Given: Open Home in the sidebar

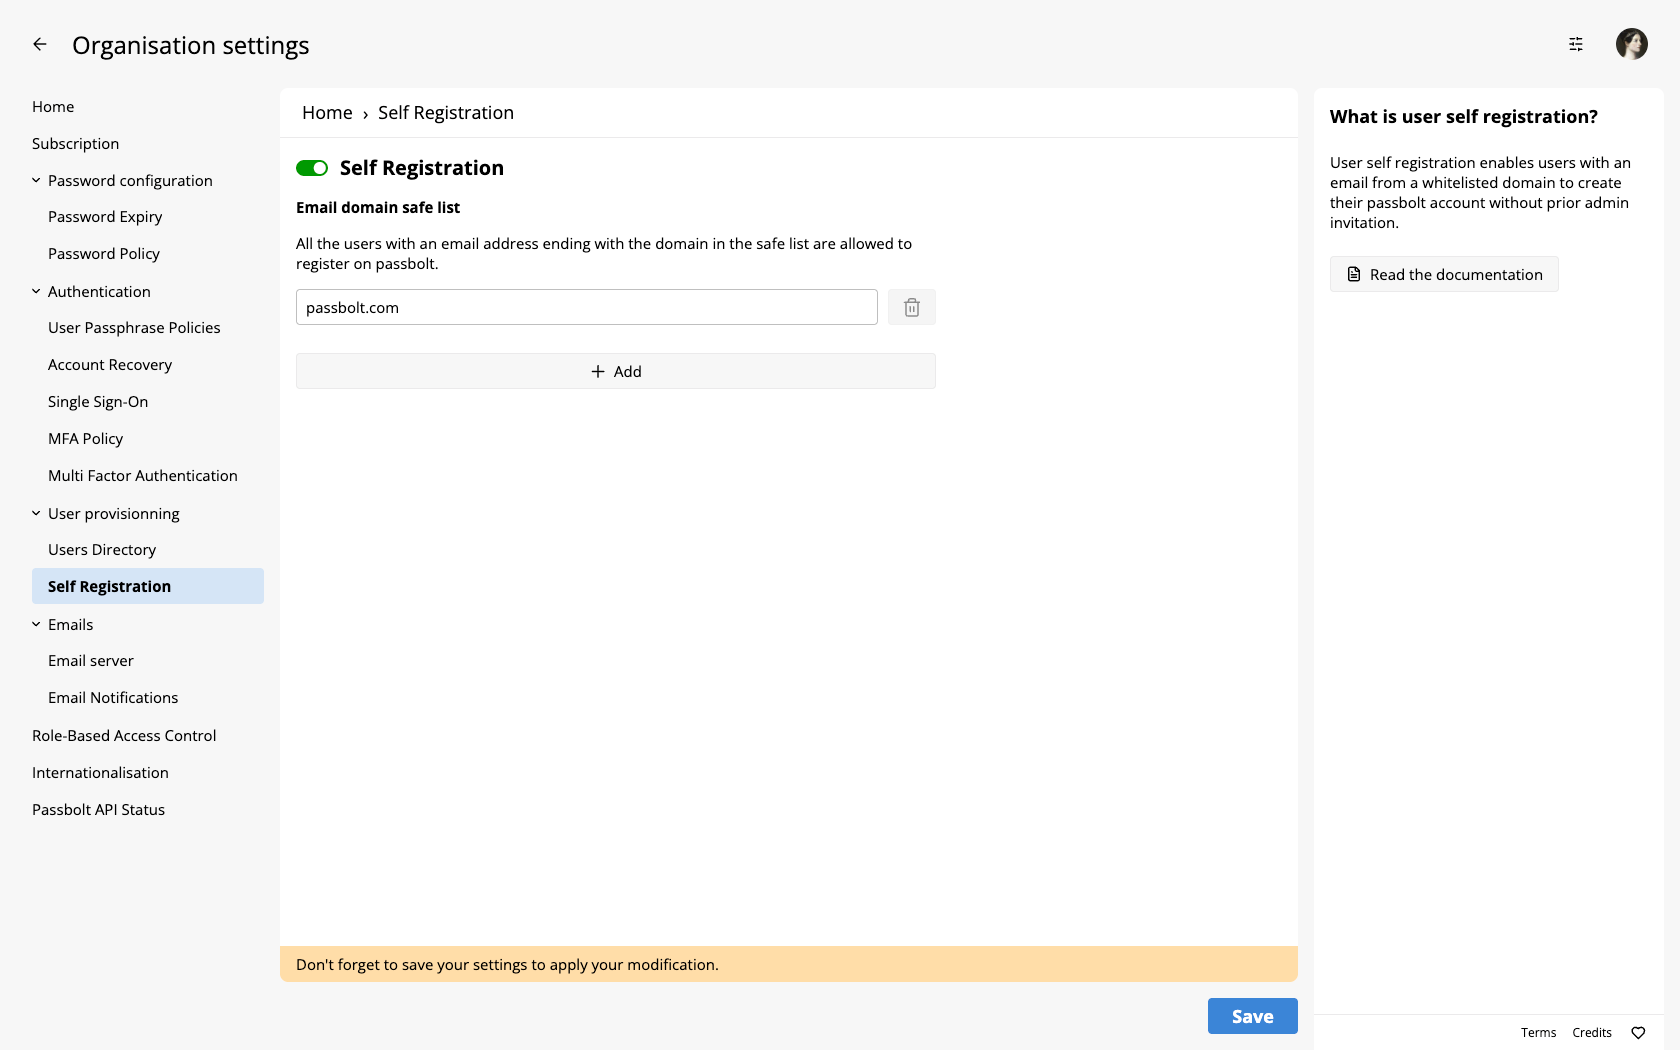Looking at the screenshot, I should [53, 107].
